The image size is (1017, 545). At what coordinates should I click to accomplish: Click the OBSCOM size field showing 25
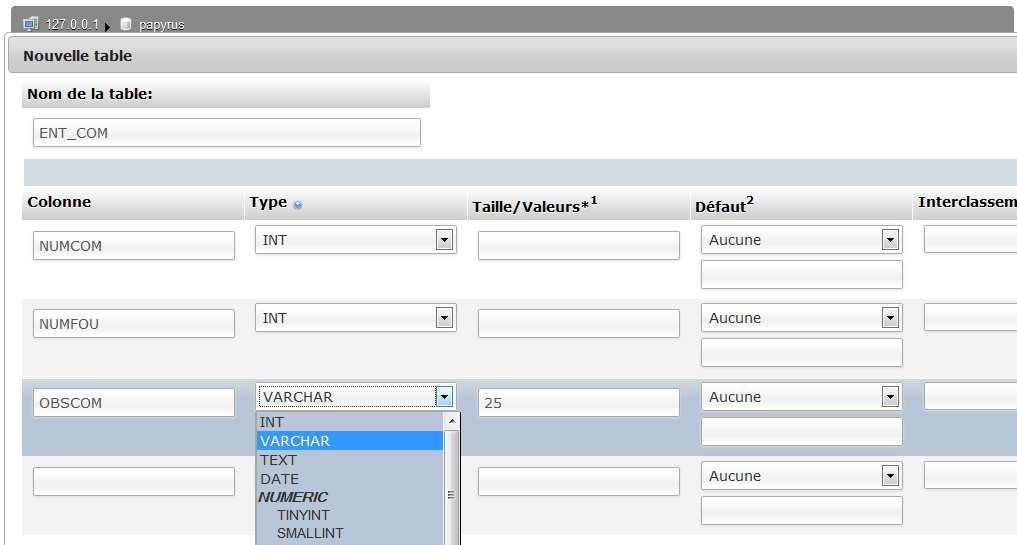(x=578, y=403)
